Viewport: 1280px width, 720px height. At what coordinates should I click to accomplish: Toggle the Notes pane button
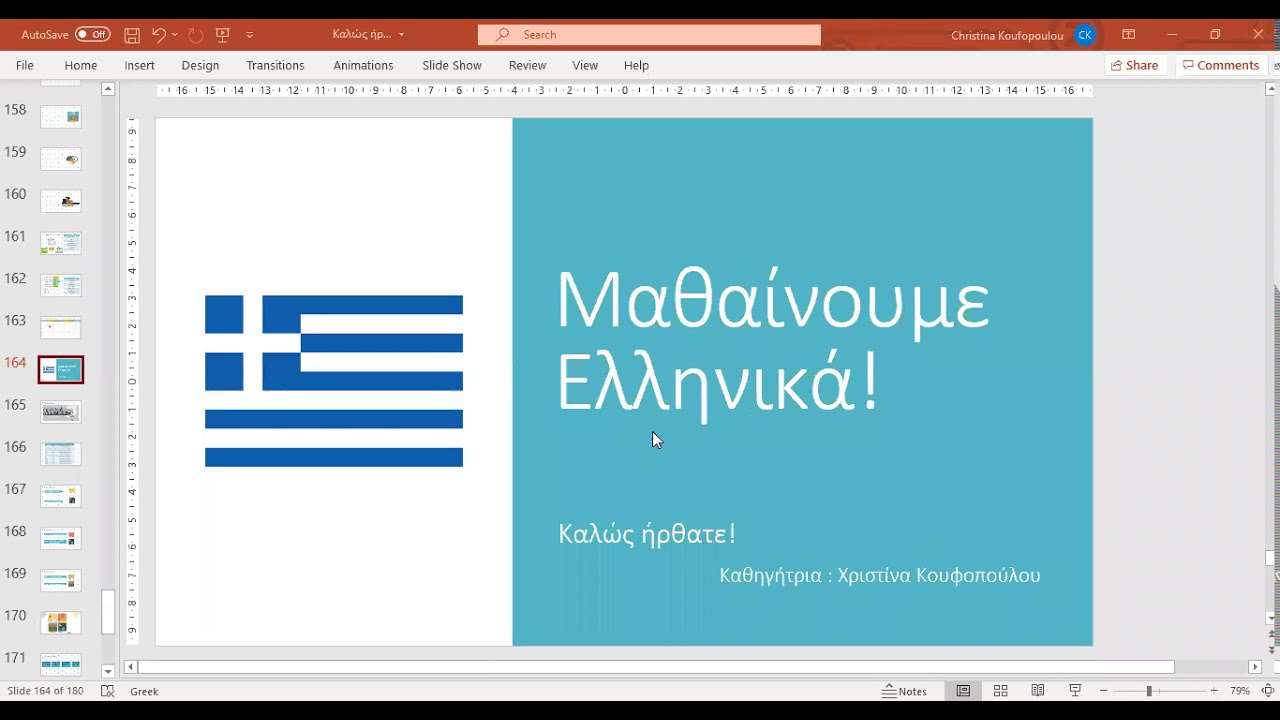pos(905,691)
